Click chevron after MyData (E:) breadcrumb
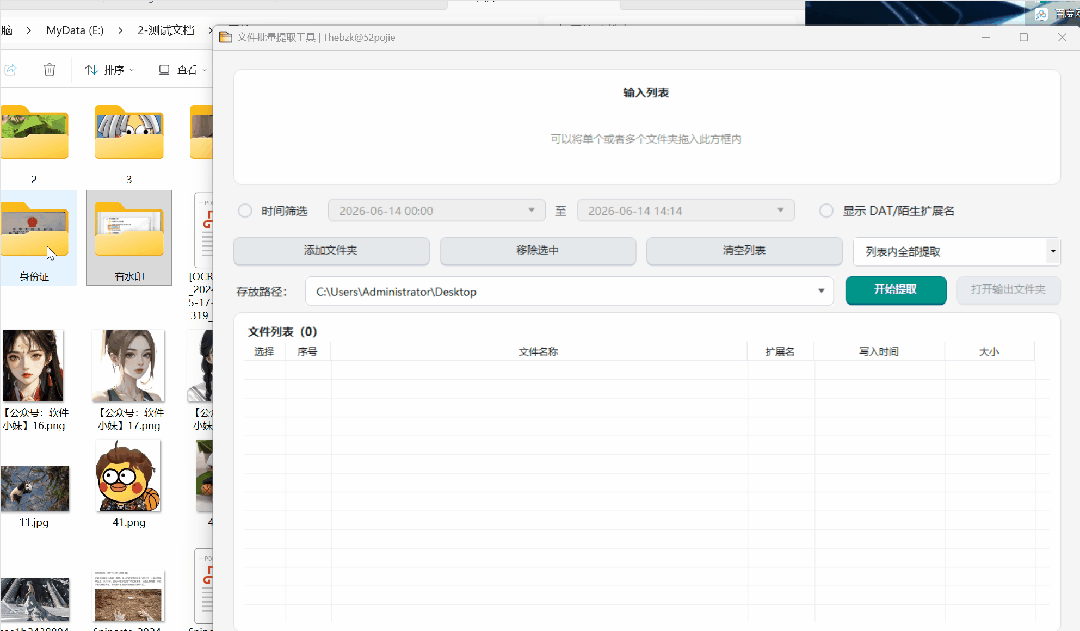The image size is (1080, 631). coord(121,30)
